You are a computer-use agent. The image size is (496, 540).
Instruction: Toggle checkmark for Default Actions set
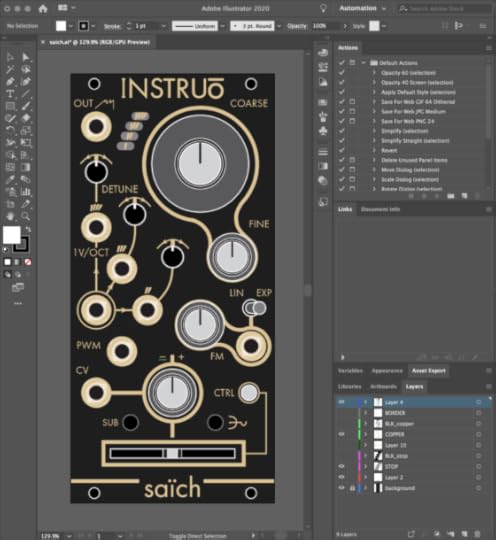click(341, 63)
